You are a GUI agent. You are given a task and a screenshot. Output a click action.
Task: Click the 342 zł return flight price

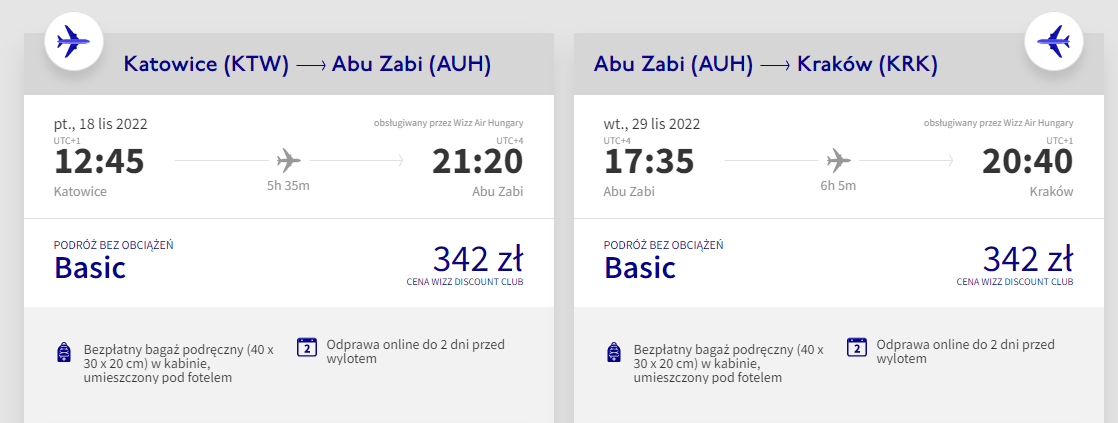(1028, 259)
